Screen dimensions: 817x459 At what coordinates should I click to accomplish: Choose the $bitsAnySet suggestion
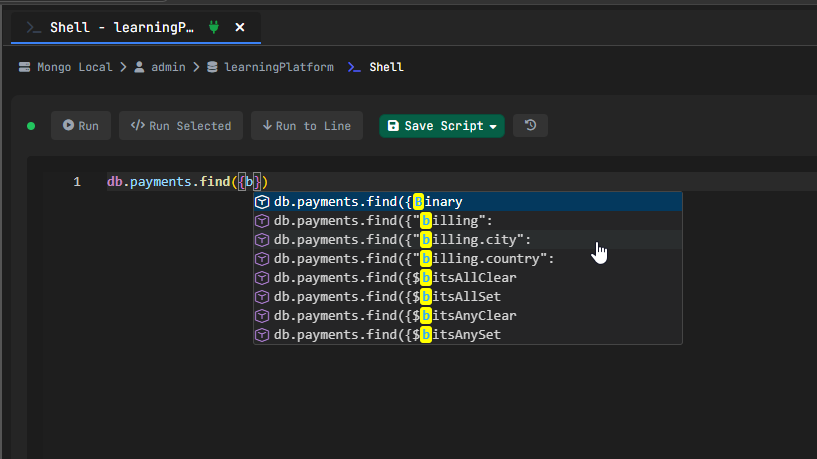coord(468,334)
